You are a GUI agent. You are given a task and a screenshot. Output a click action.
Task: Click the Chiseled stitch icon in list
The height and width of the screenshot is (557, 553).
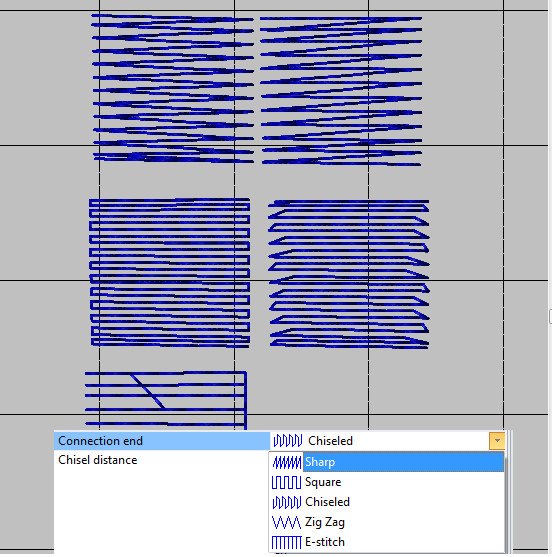pyautogui.click(x=286, y=502)
